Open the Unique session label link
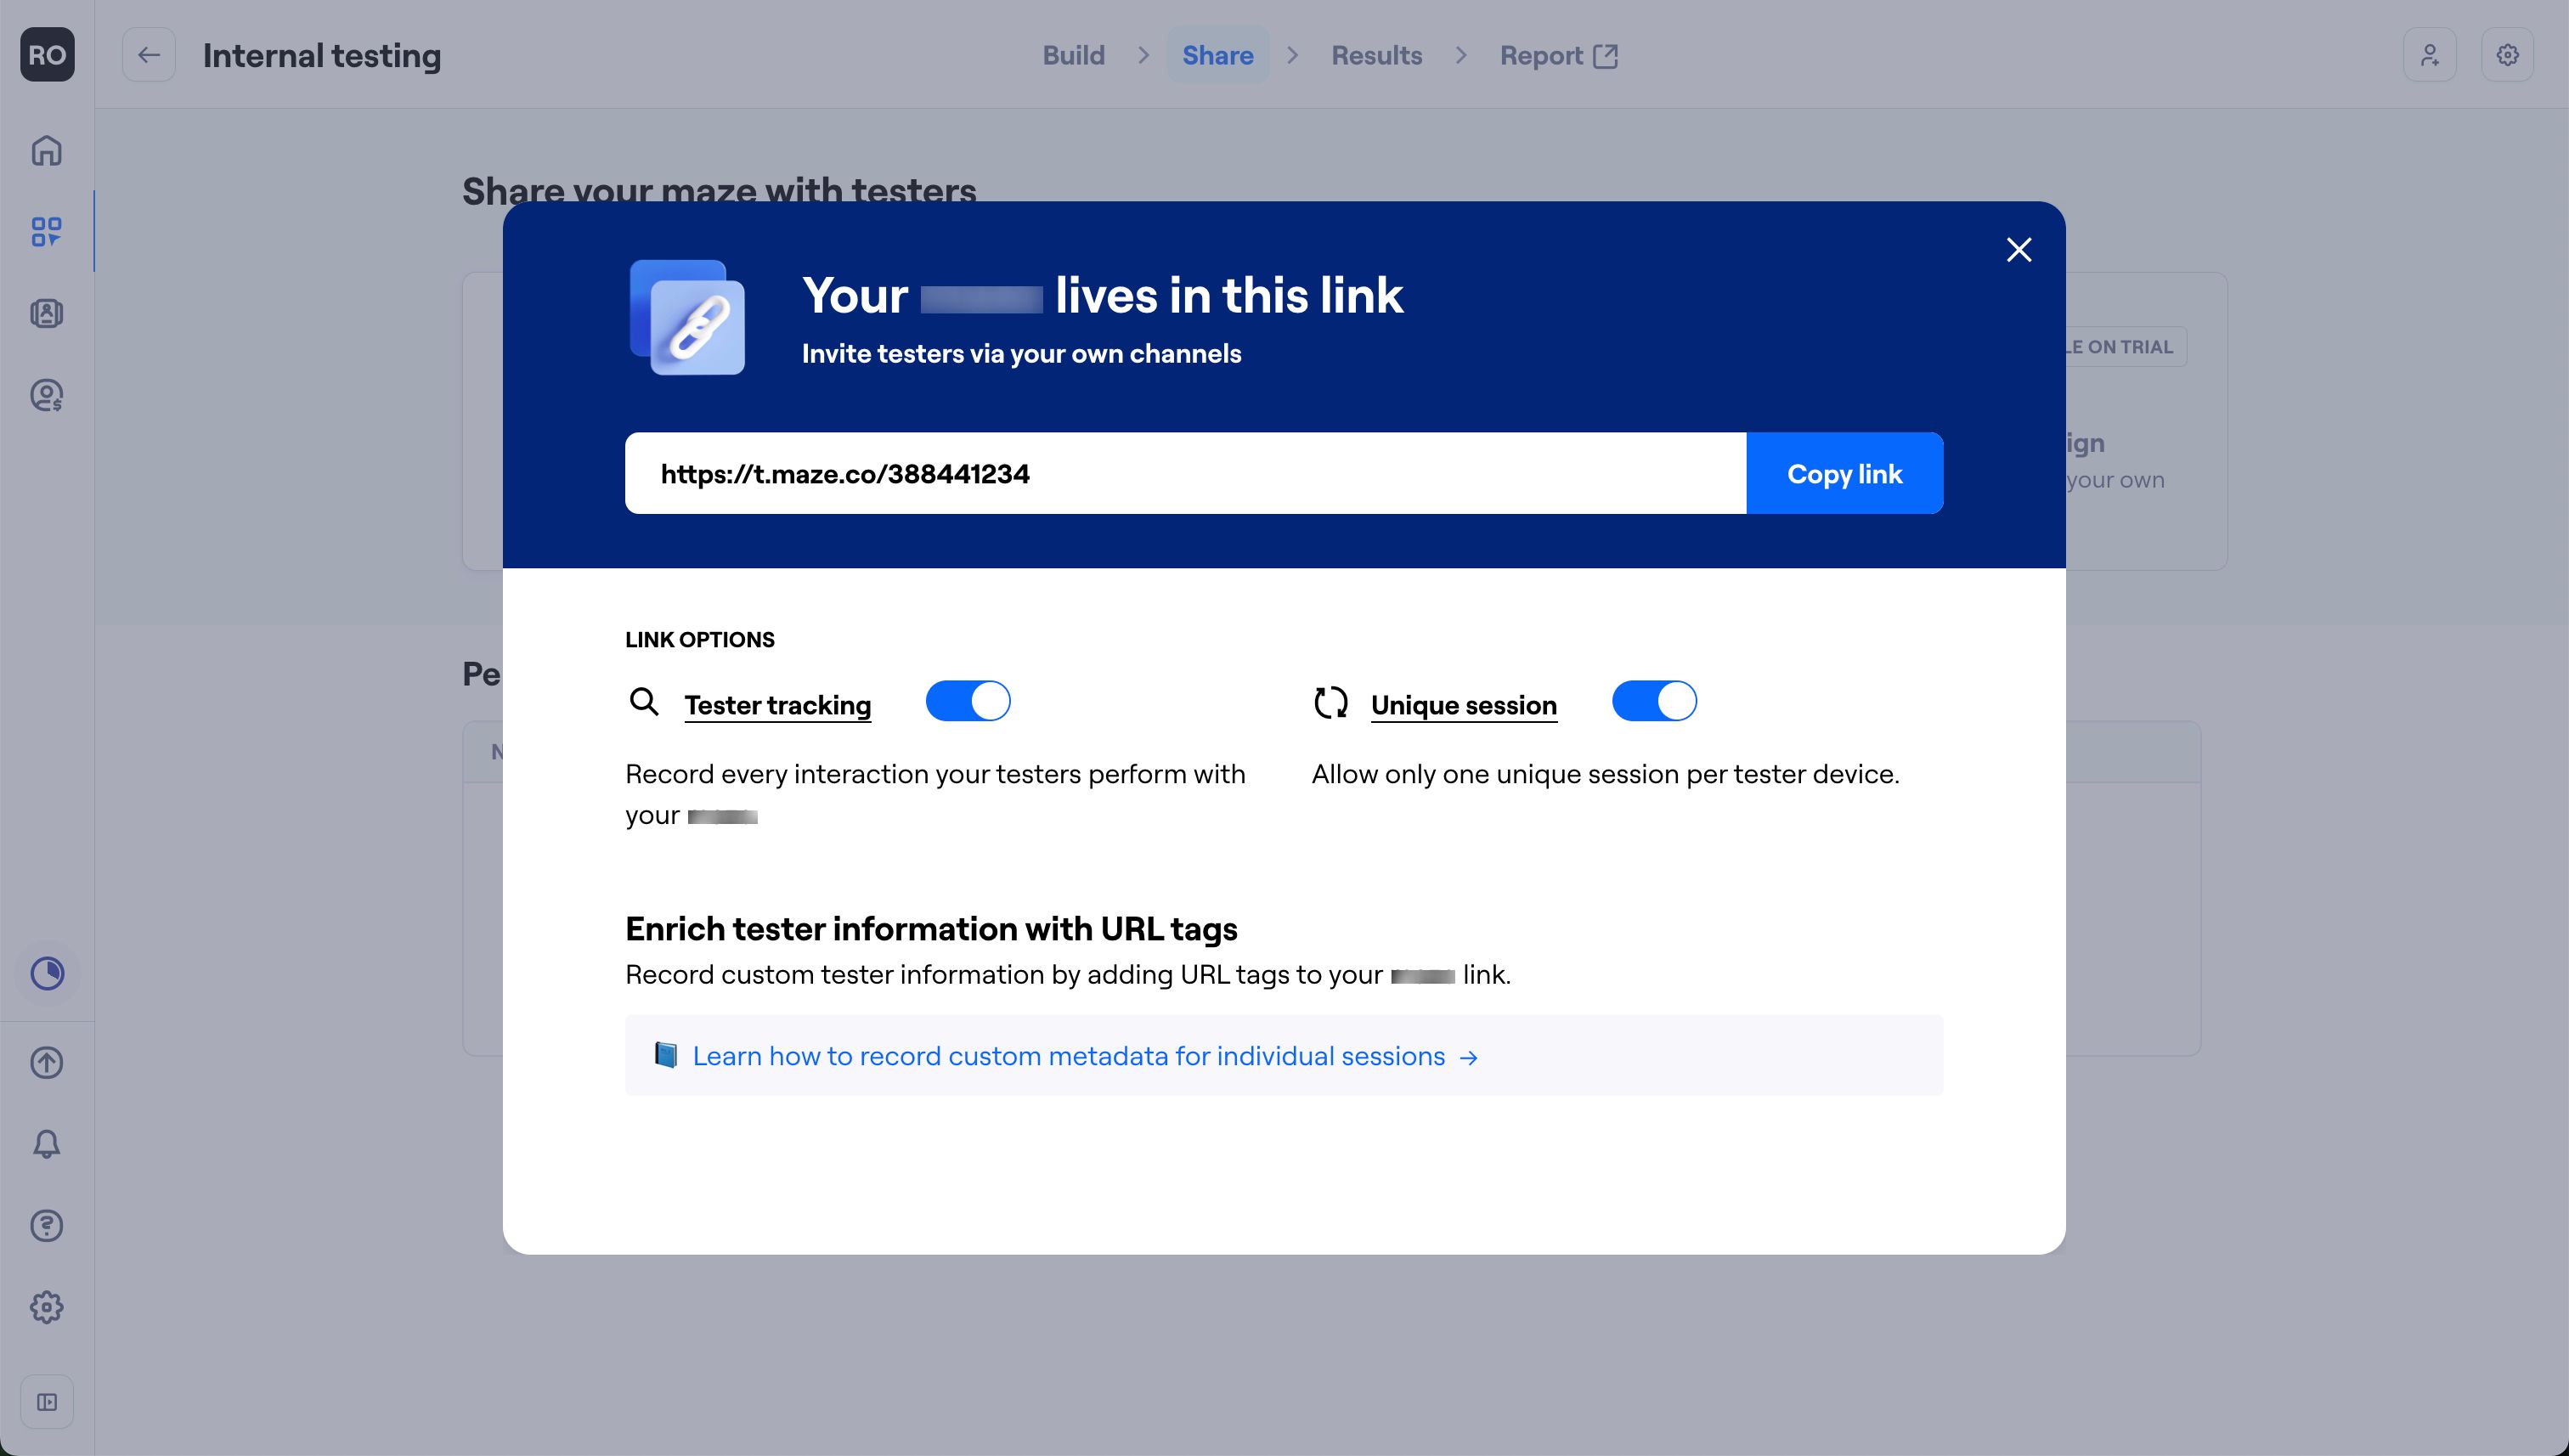2569x1456 pixels. 1463,704
